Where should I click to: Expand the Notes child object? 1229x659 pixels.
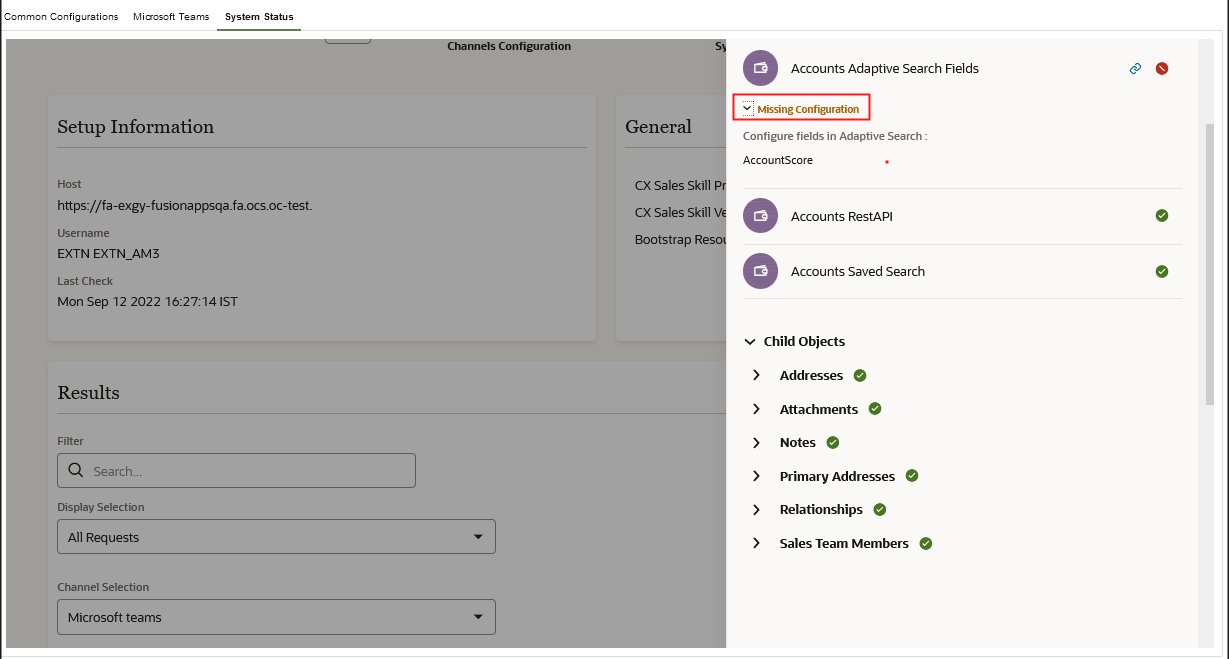coord(757,442)
